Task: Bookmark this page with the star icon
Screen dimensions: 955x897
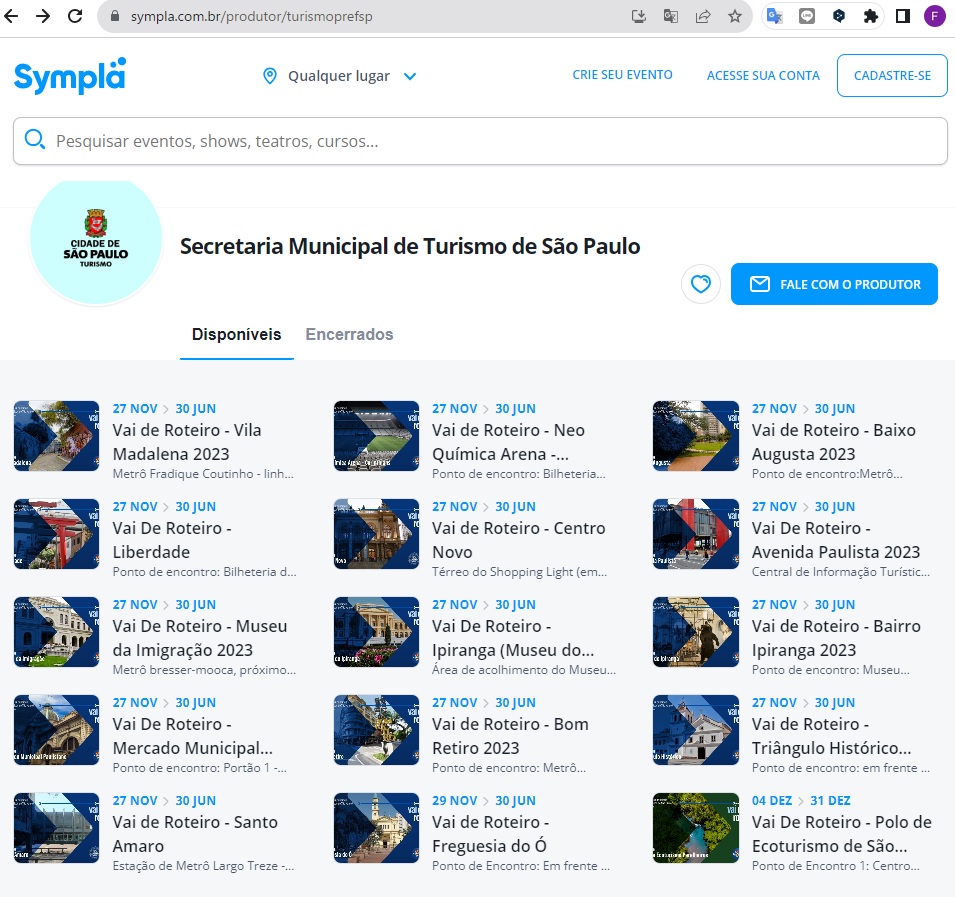Action: [735, 16]
